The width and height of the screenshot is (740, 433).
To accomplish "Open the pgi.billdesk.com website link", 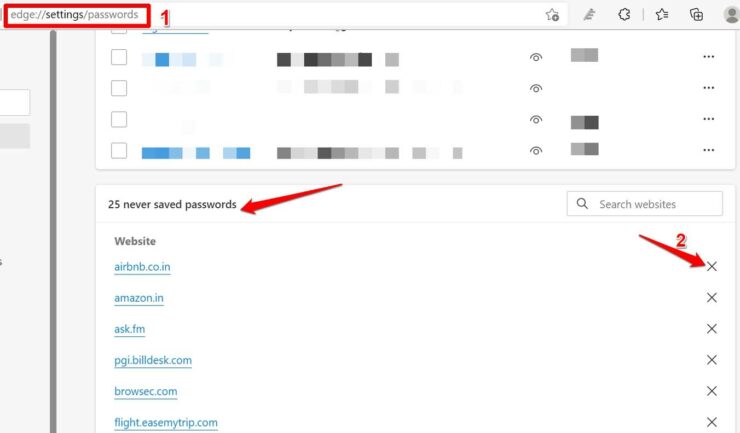I will [x=153, y=360].
